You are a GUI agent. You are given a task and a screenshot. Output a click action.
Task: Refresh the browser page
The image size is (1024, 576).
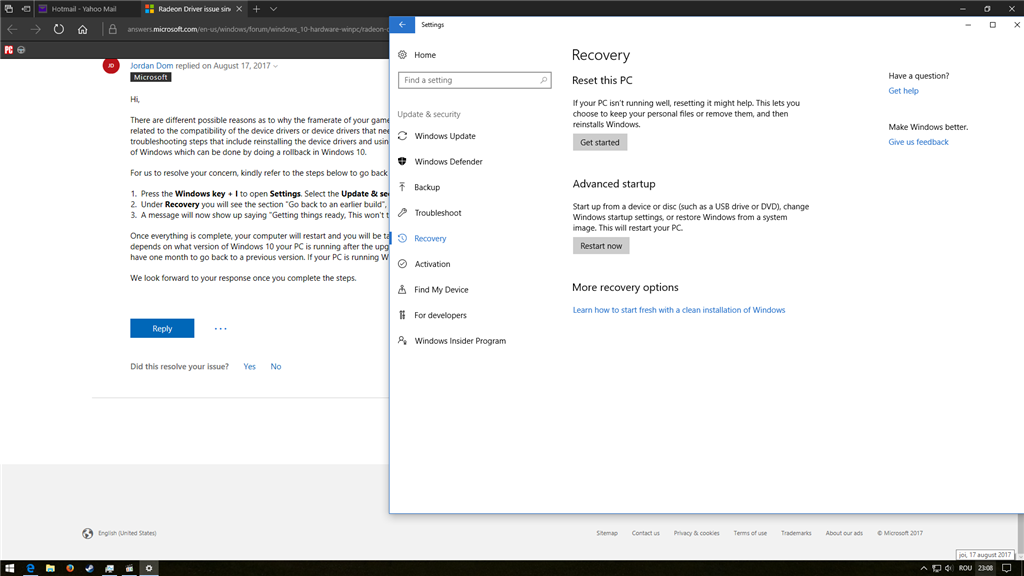pos(59,29)
